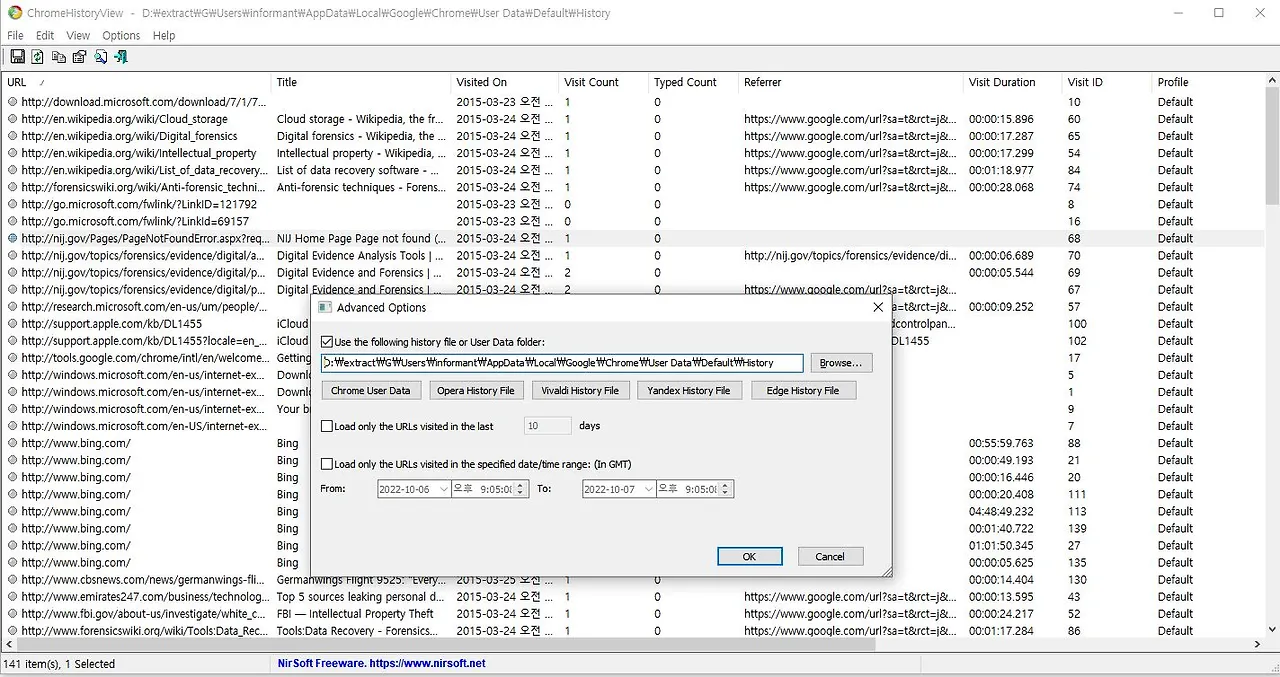Click the history file path input field
Viewport: 1280px width, 677px height.
[x=563, y=363]
